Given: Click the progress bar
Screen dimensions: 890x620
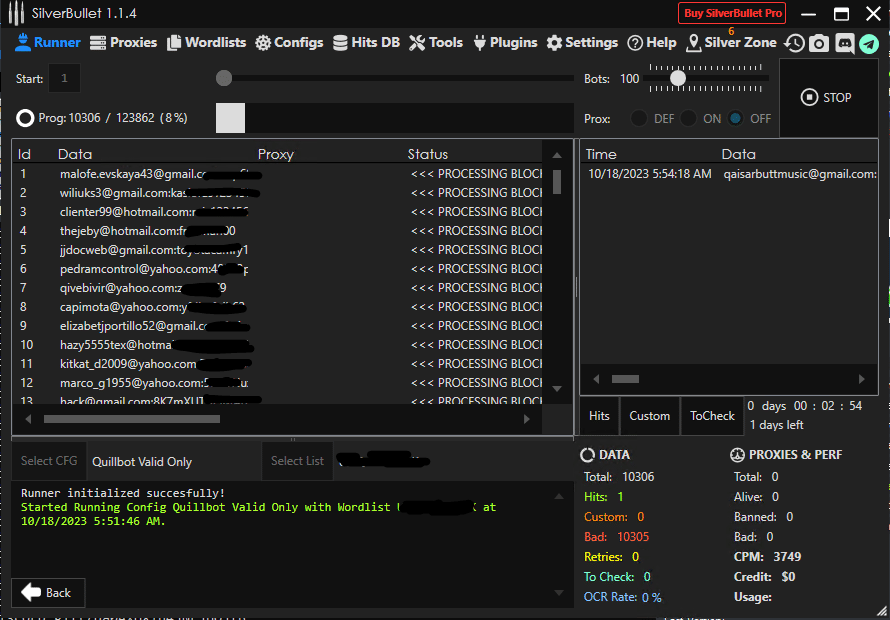Looking at the screenshot, I should click(394, 118).
